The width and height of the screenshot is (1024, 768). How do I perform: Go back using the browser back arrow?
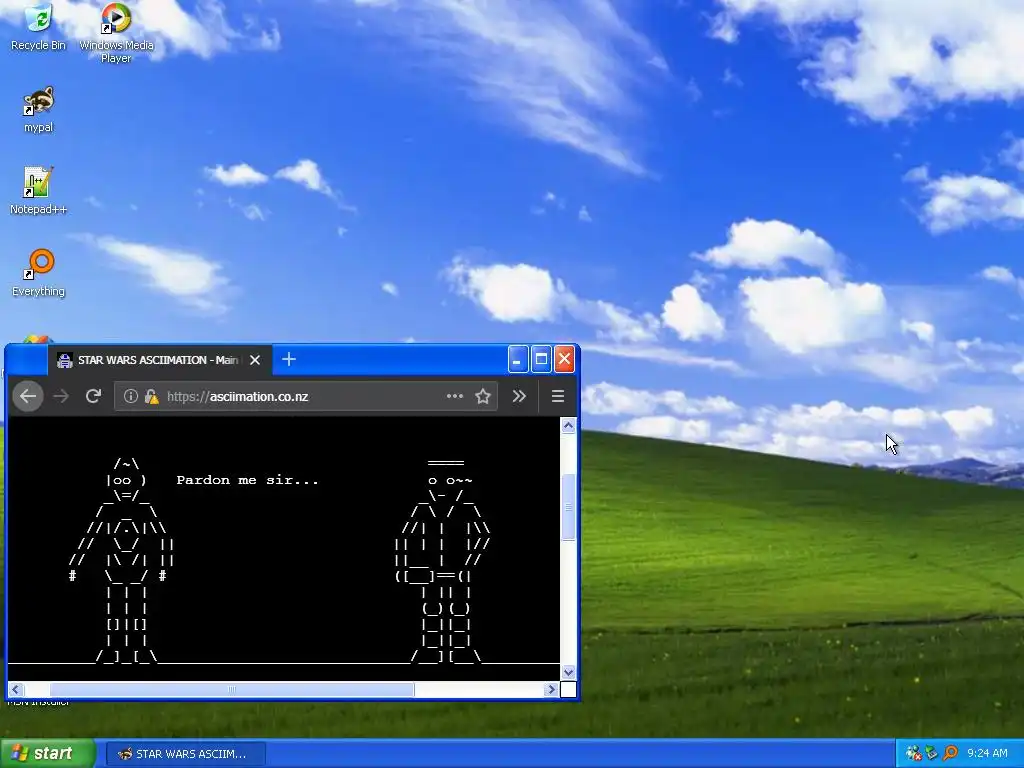[28, 396]
